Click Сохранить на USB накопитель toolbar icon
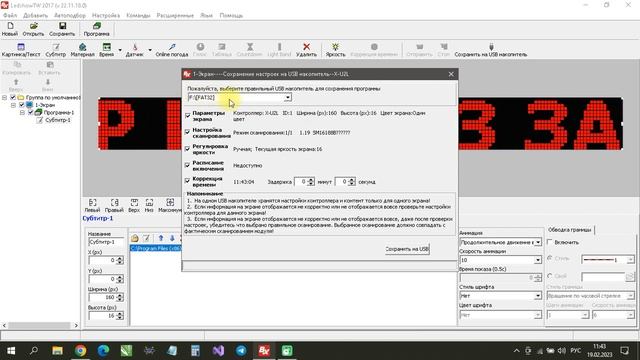 491,50
